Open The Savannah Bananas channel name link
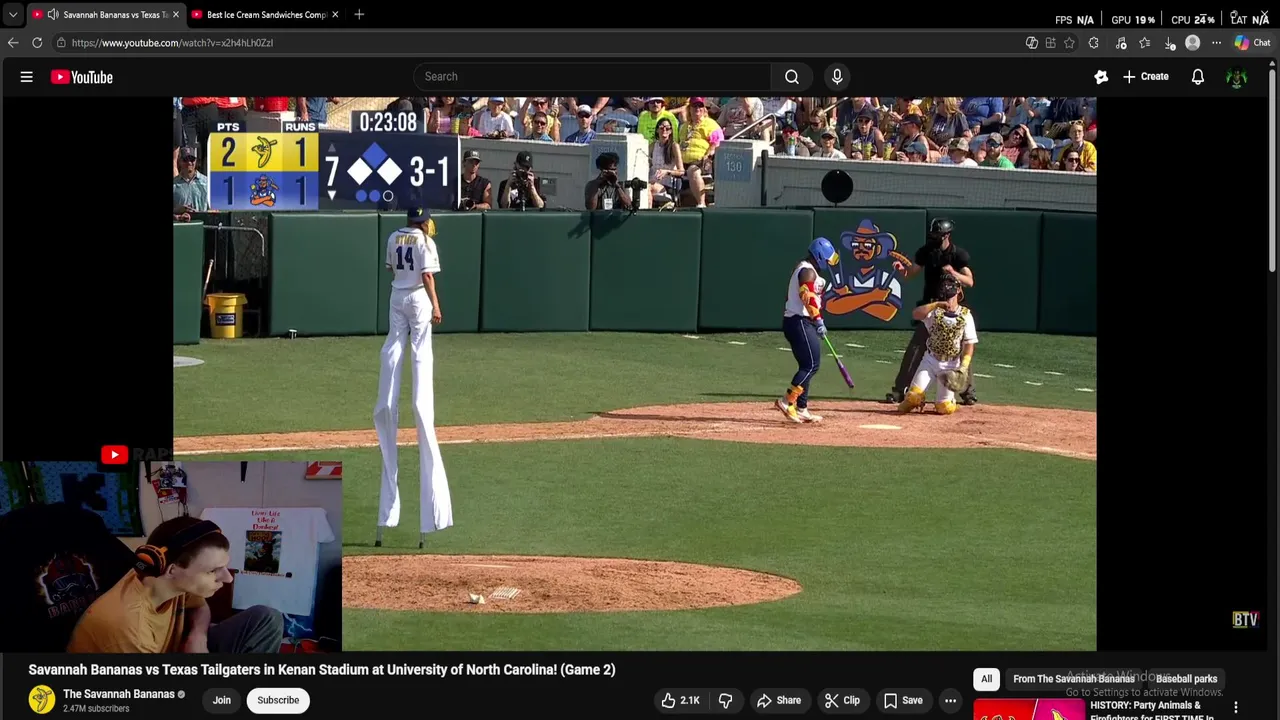Image resolution: width=1280 pixels, height=720 pixels. pos(119,694)
